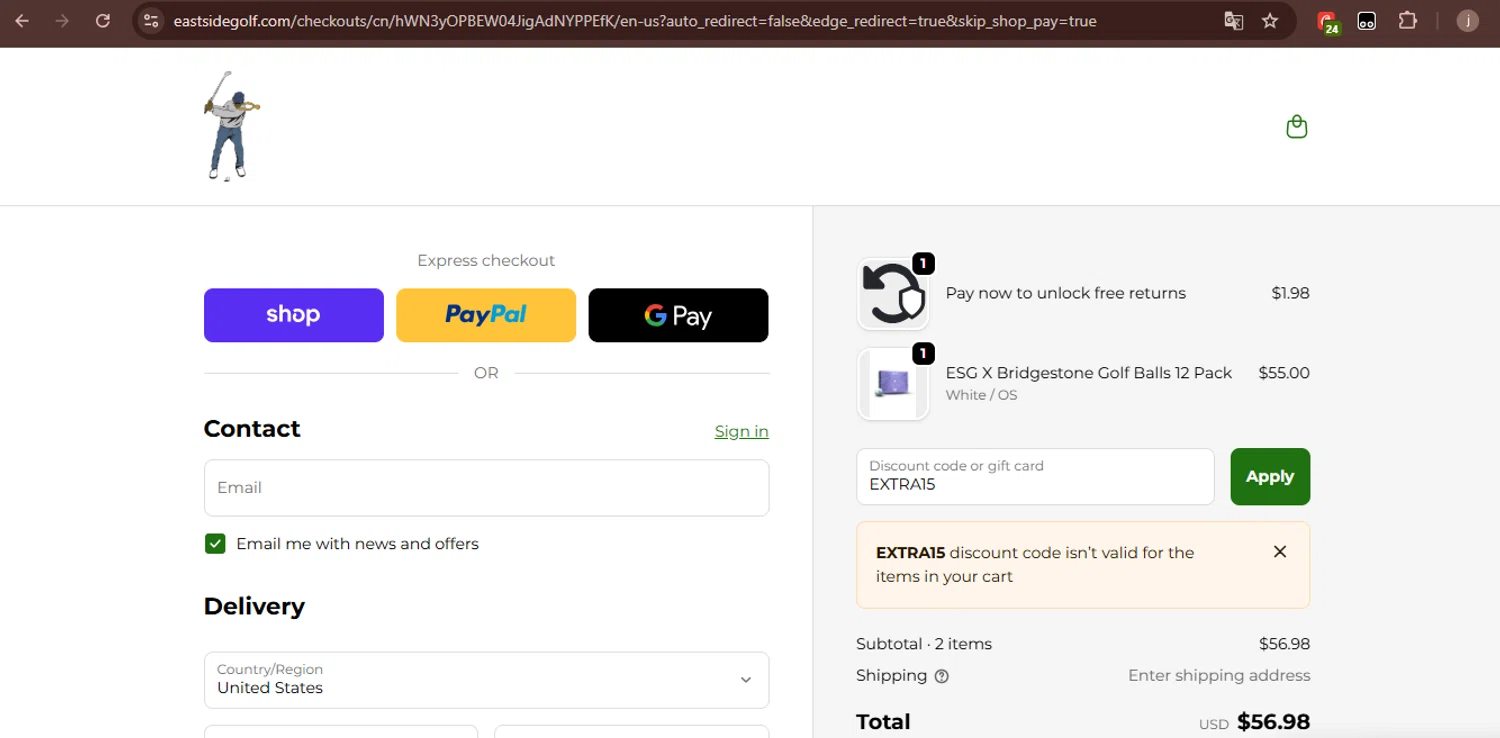Click the 'Express checkout' heading
This screenshot has width=1500, height=738.
(x=486, y=260)
